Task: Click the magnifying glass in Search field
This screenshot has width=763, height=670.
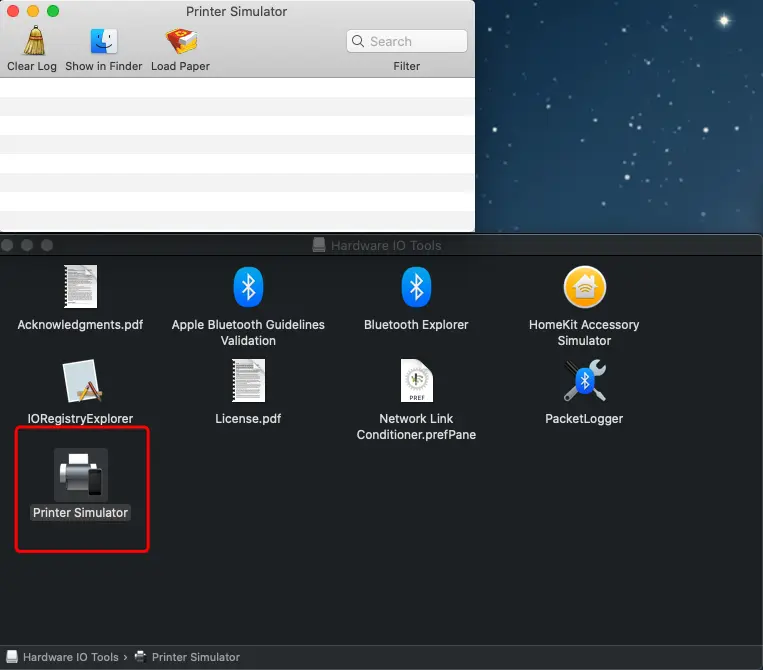Action: tap(358, 41)
